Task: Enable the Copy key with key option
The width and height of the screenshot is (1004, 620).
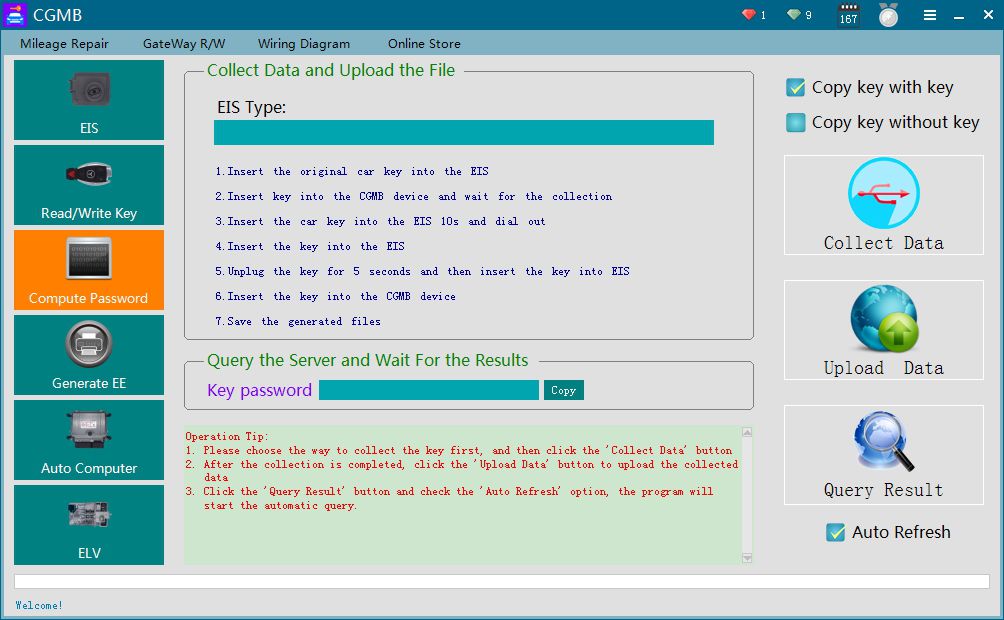Action: pyautogui.click(x=795, y=87)
